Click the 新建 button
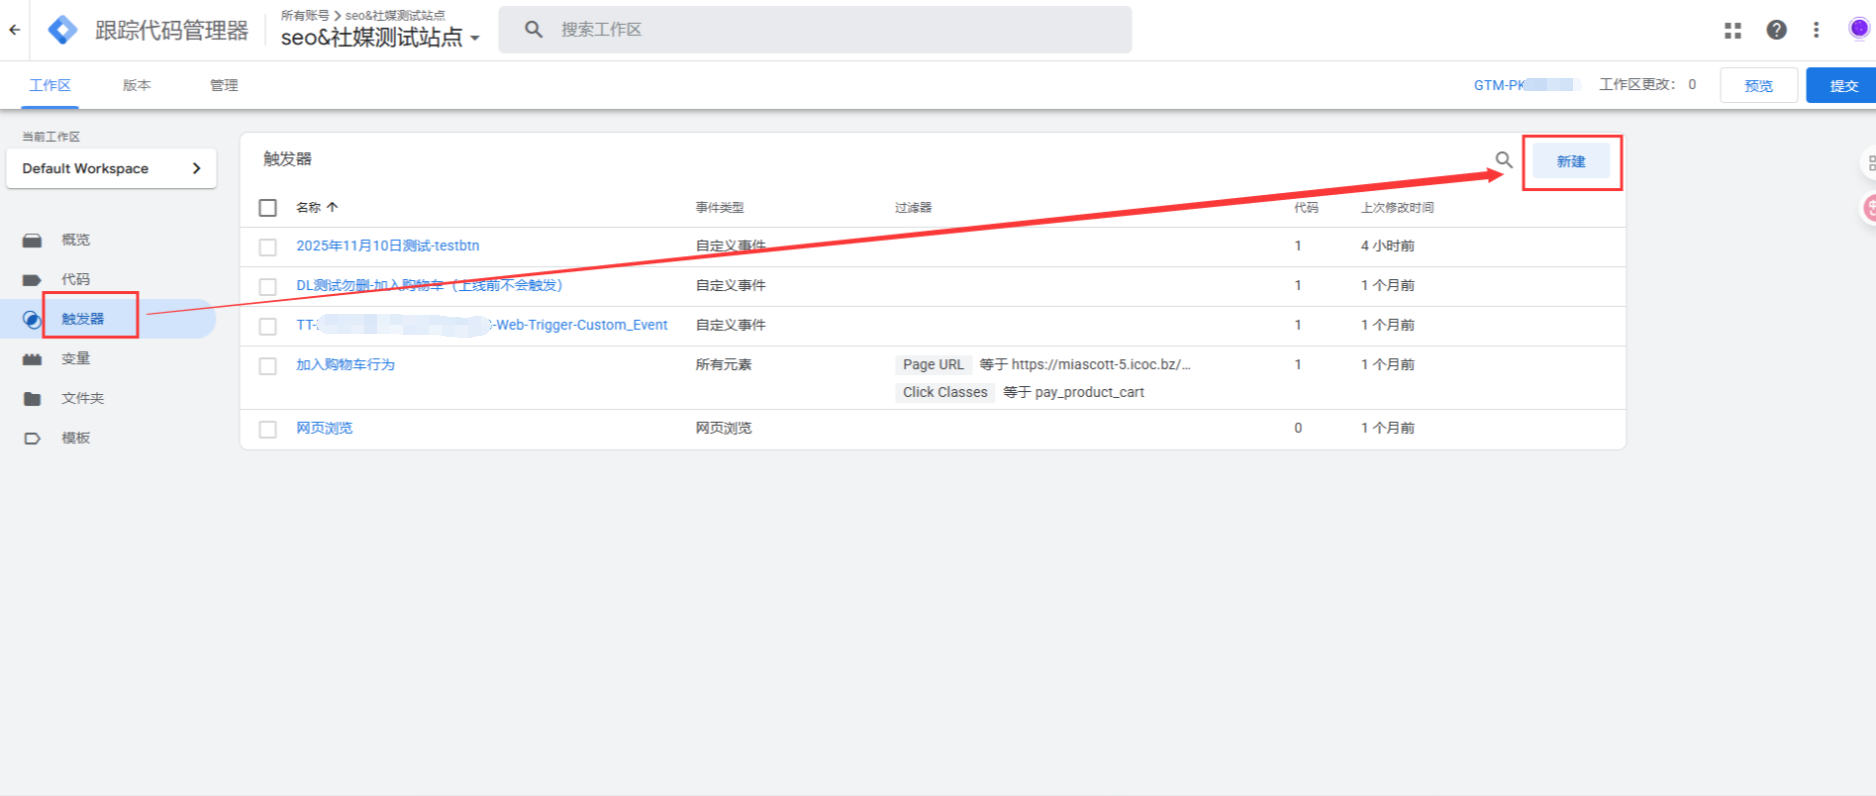1876x796 pixels. (1570, 161)
